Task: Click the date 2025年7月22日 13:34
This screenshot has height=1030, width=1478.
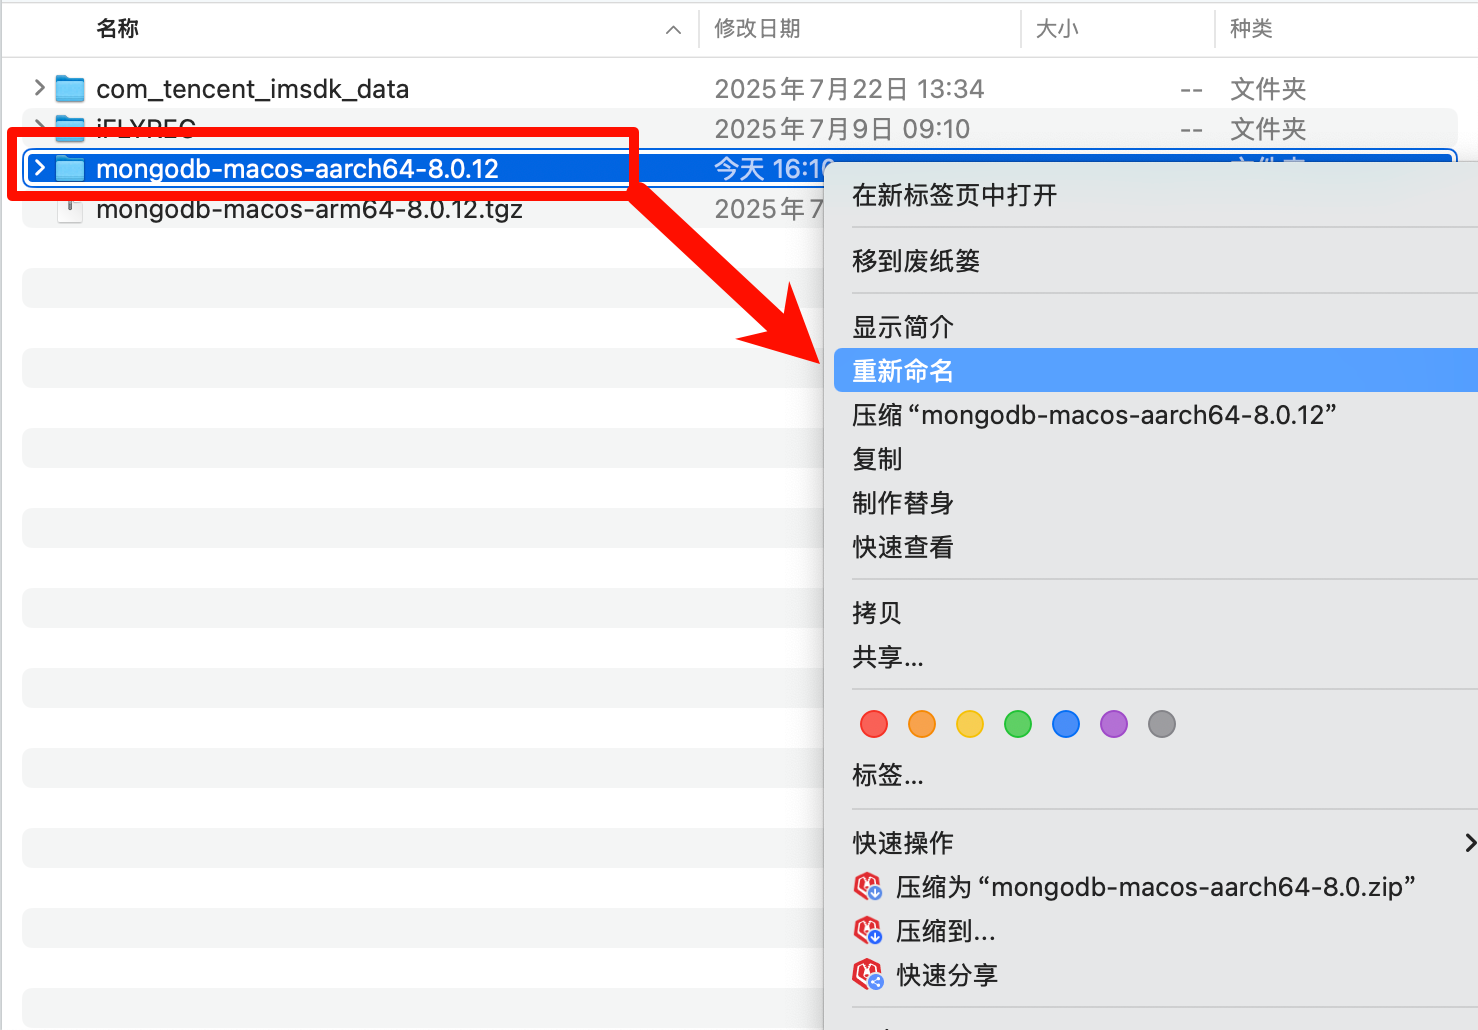Action: click(849, 89)
